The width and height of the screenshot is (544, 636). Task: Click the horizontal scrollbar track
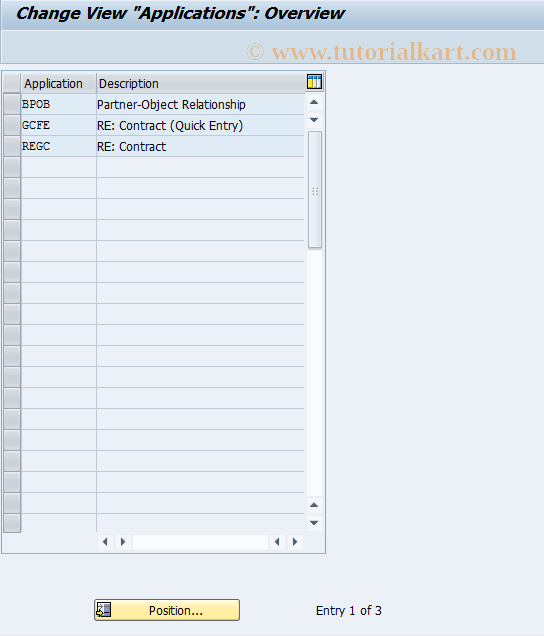pyautogui.click(x=200, y=542)
